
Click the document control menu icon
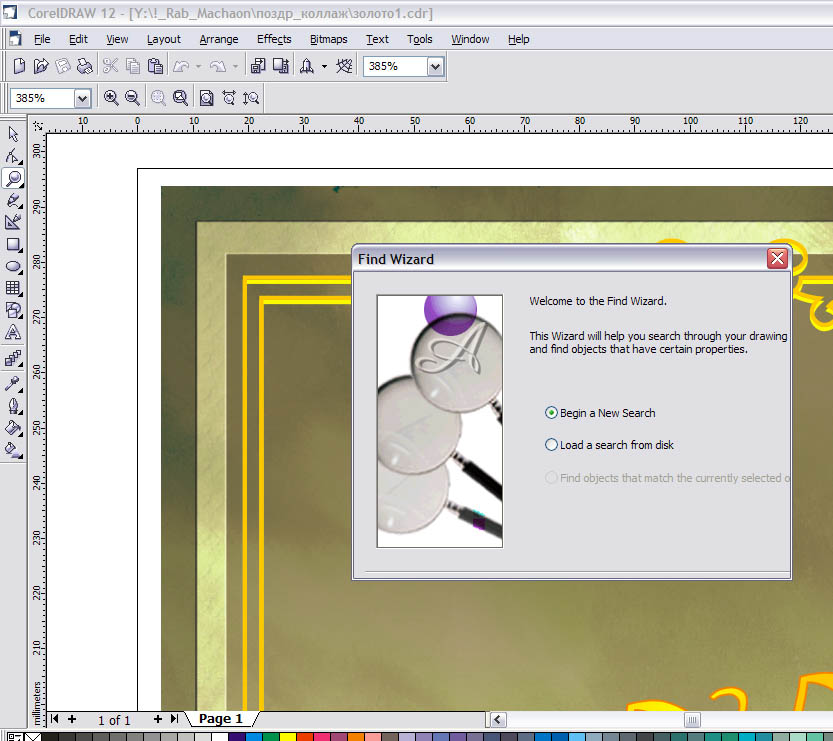[14, 39]
